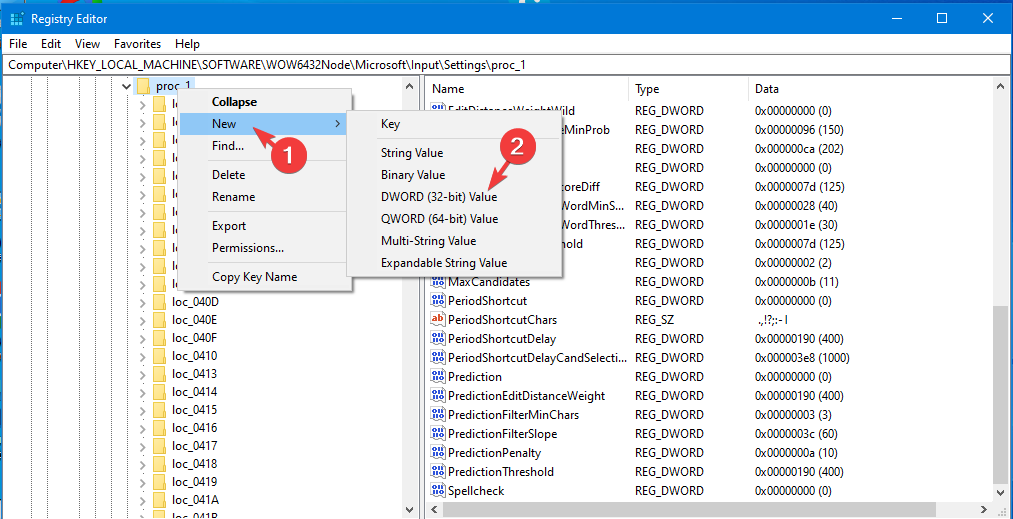The image size is (1013, 519).
Task: Click the folder icon next to loc_040E
Action: (x=160, y=320)
